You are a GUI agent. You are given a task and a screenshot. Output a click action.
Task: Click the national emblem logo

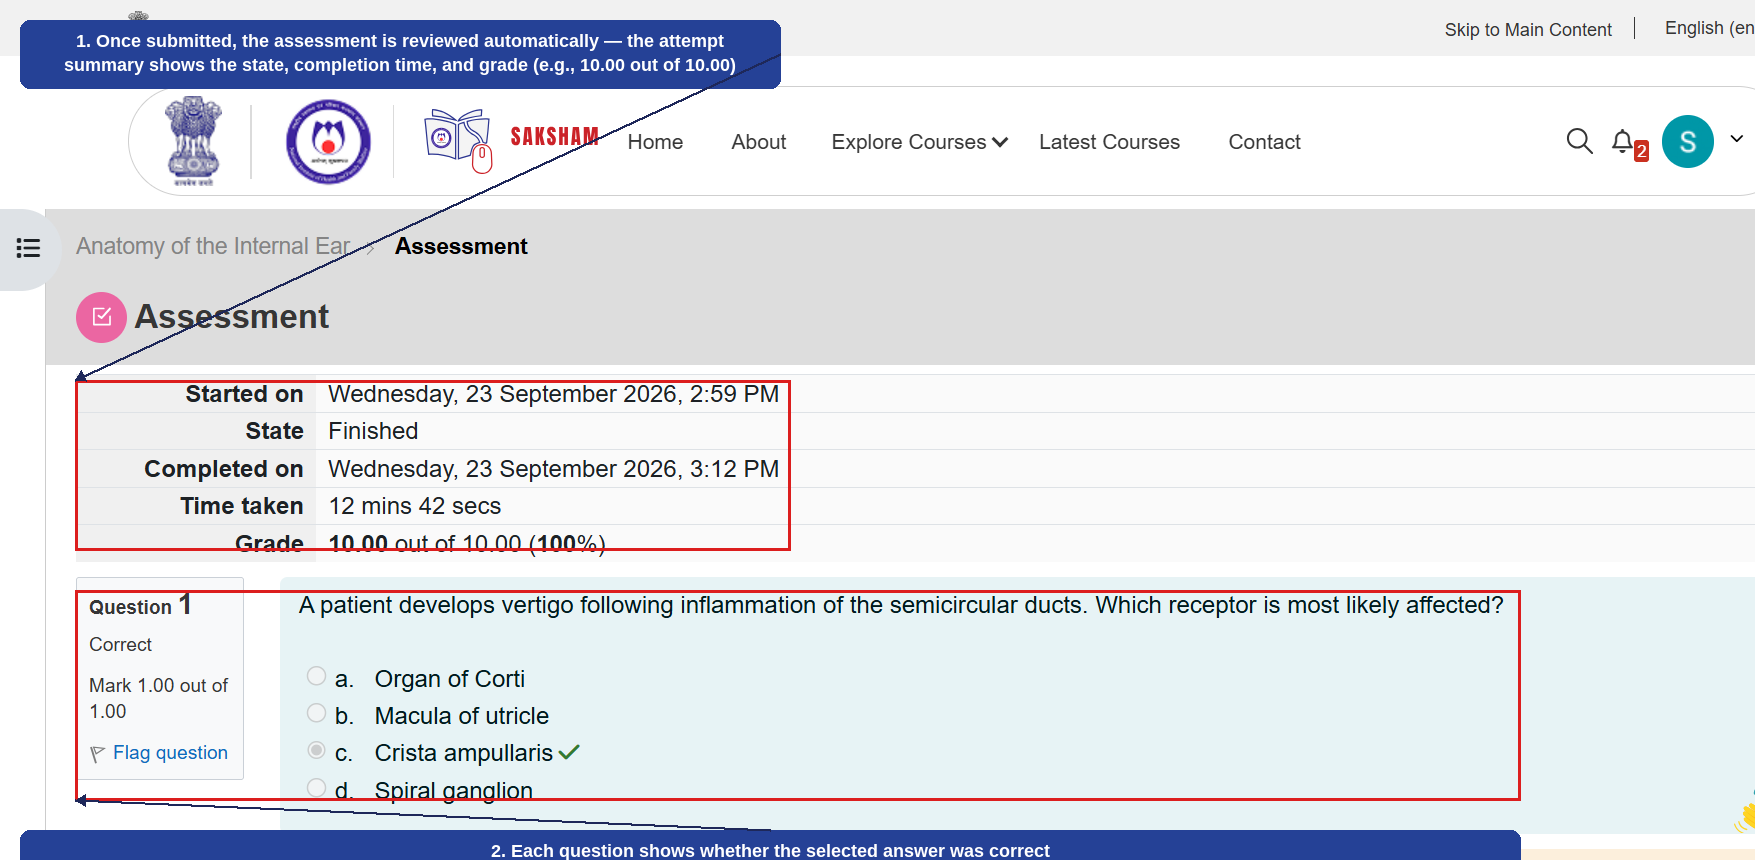(x=194, y=141)
